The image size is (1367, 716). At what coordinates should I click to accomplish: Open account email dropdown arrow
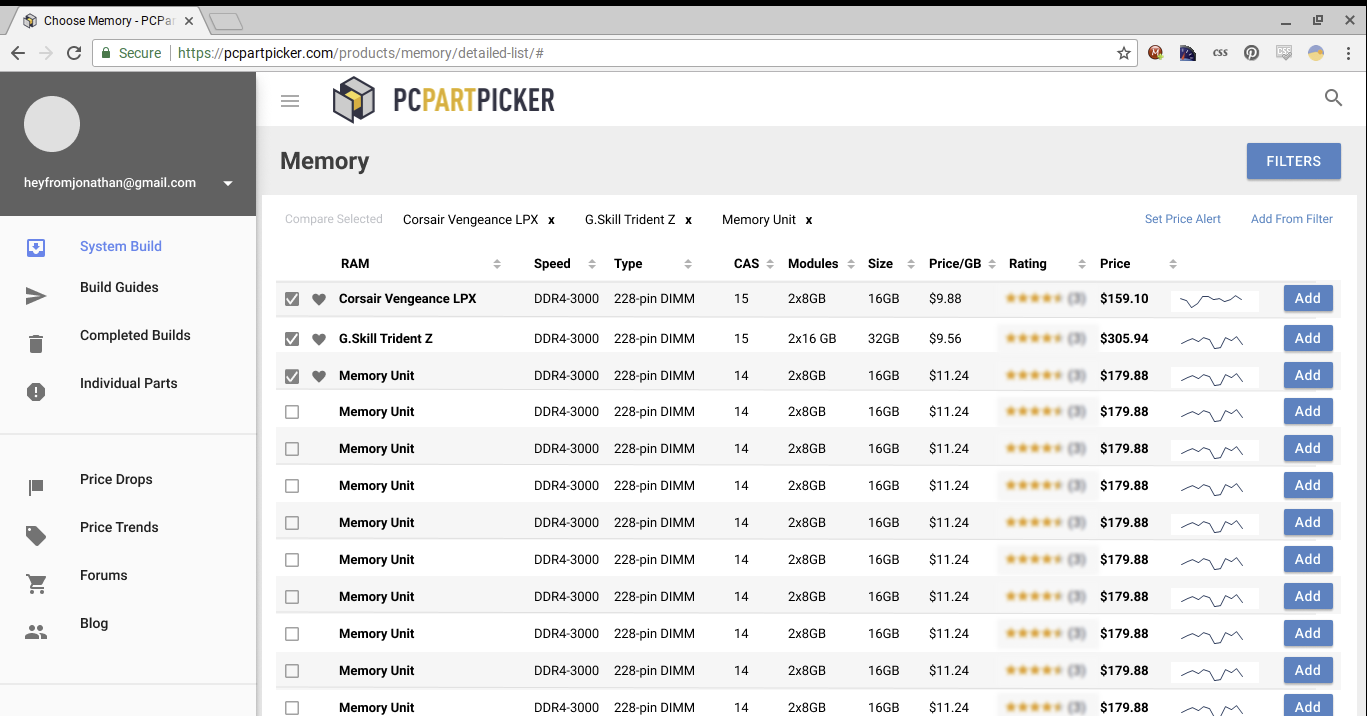coord(228,183)
